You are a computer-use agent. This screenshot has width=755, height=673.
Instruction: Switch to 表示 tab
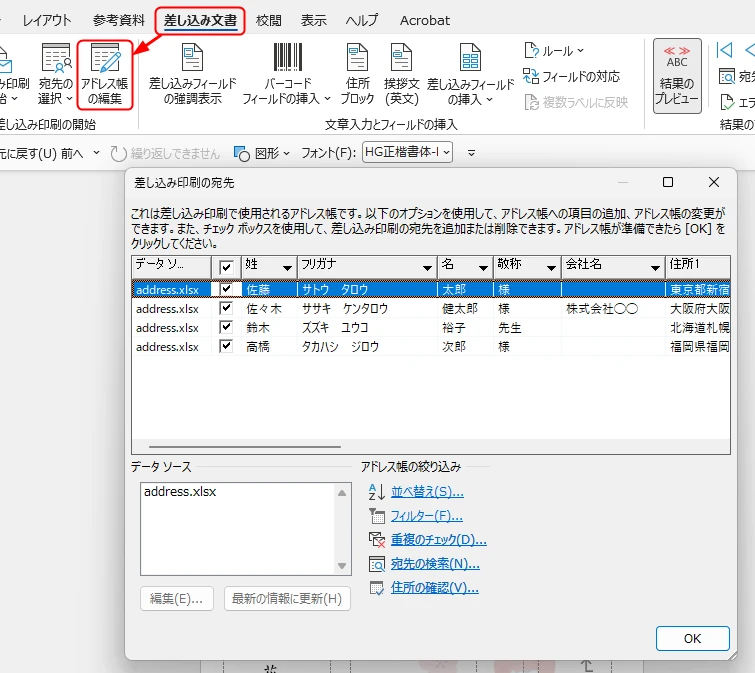(313, 20)
